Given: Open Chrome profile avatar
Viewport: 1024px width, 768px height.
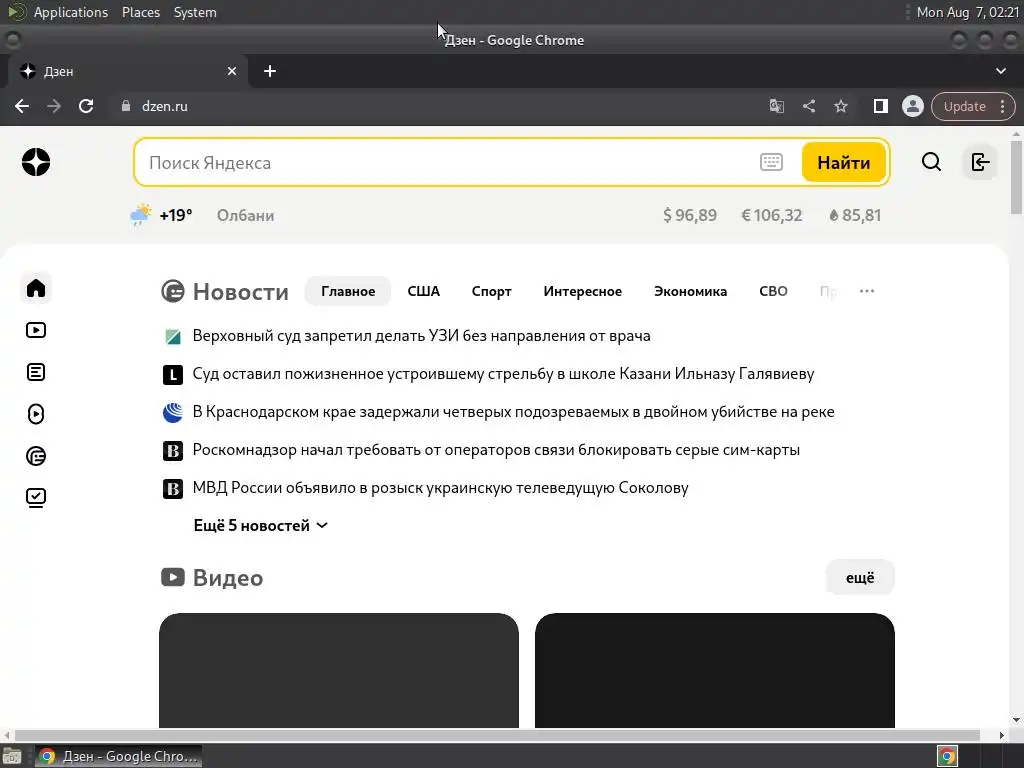Looking at the screenshot, I should [912, 106].
